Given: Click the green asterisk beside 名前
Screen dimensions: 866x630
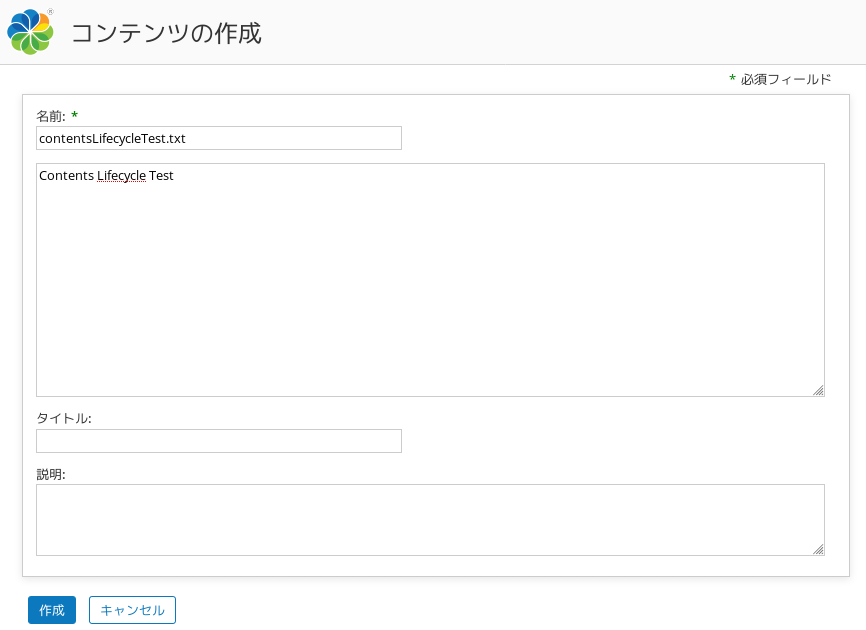Looking at the screenshot, I should pos(75,115).
